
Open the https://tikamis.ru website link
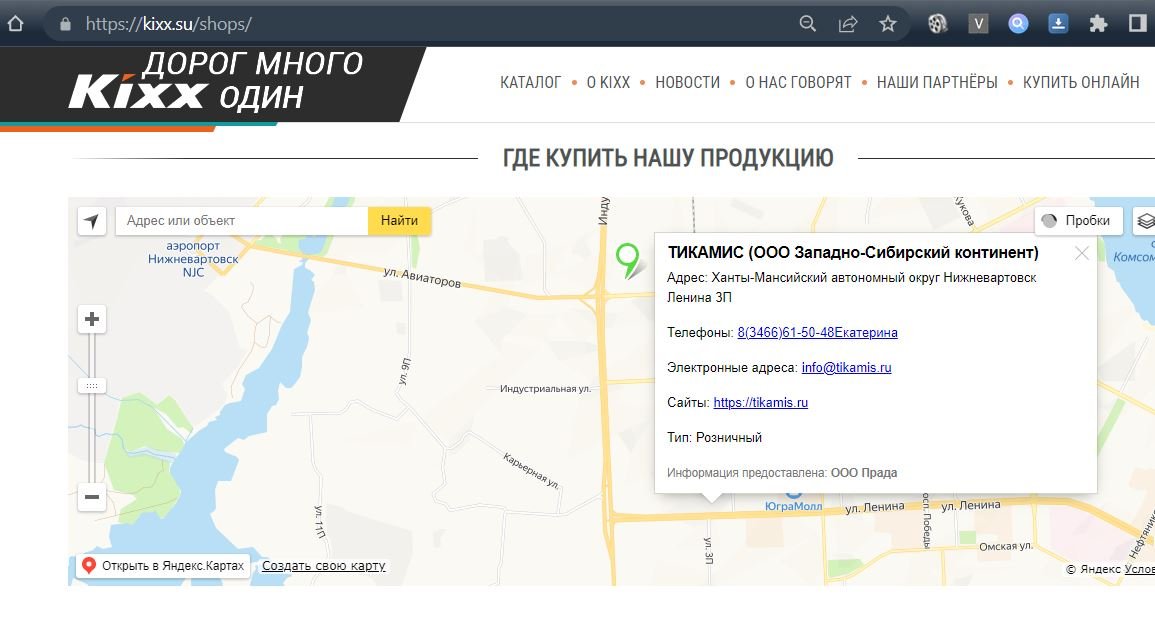coord(761,403)
